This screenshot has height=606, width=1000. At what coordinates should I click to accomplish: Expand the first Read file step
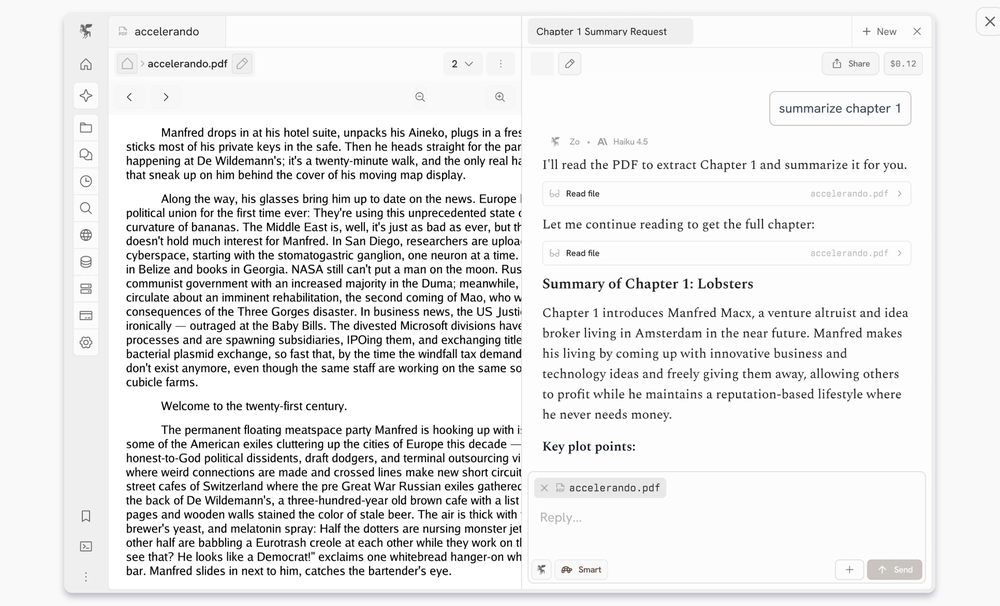click(x=724, y=193)
